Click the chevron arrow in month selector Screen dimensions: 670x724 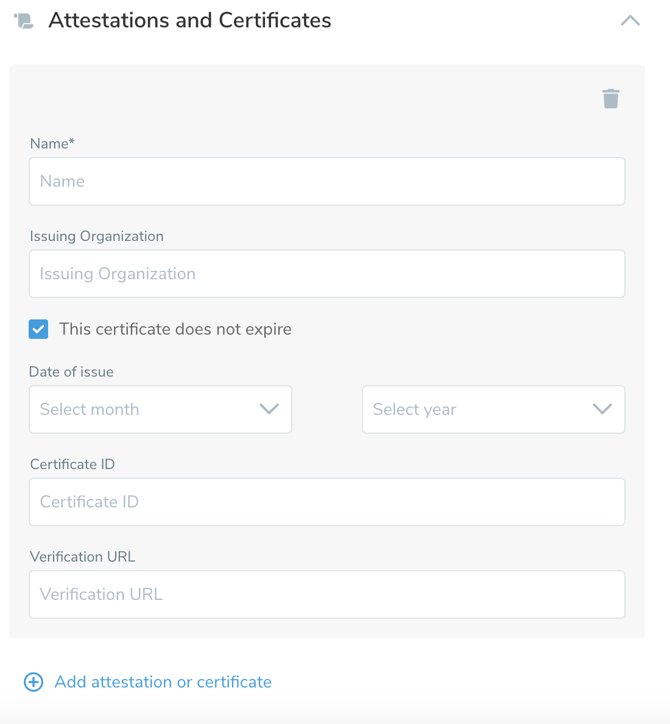(269, 409)
